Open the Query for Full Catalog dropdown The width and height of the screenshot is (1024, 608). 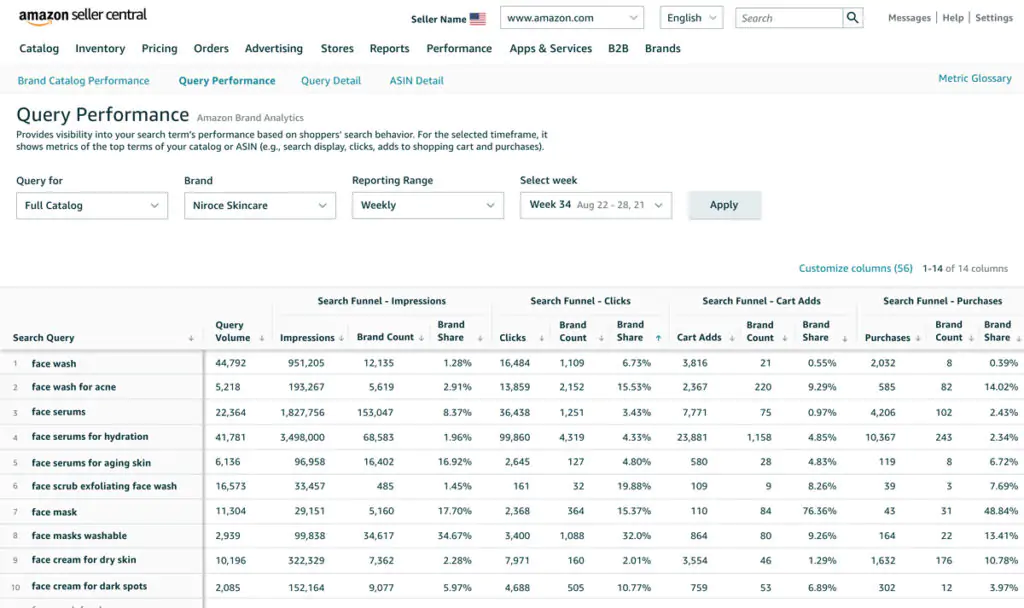click(x=92, y=206)
